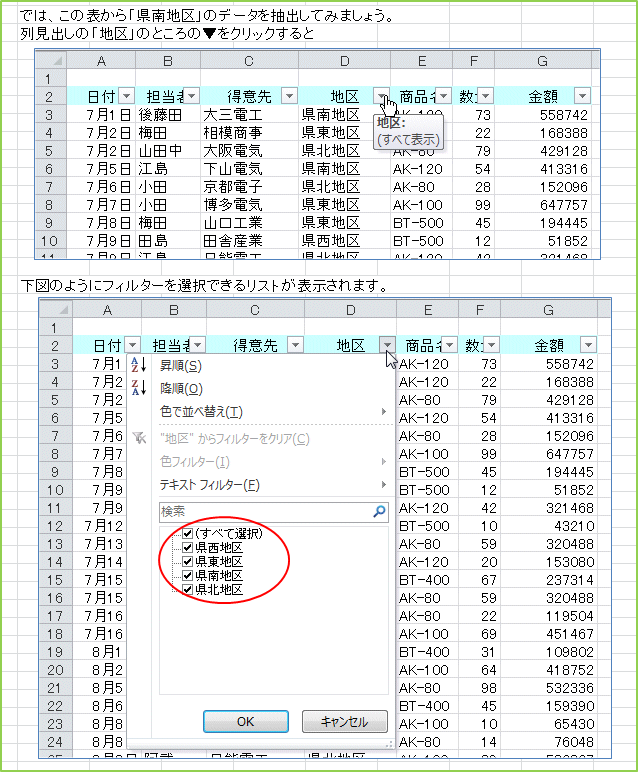Image resolution: width=638 pixels, height=772 pixels.
Task: Click the 検索 search input field
Action: [274, 512]
